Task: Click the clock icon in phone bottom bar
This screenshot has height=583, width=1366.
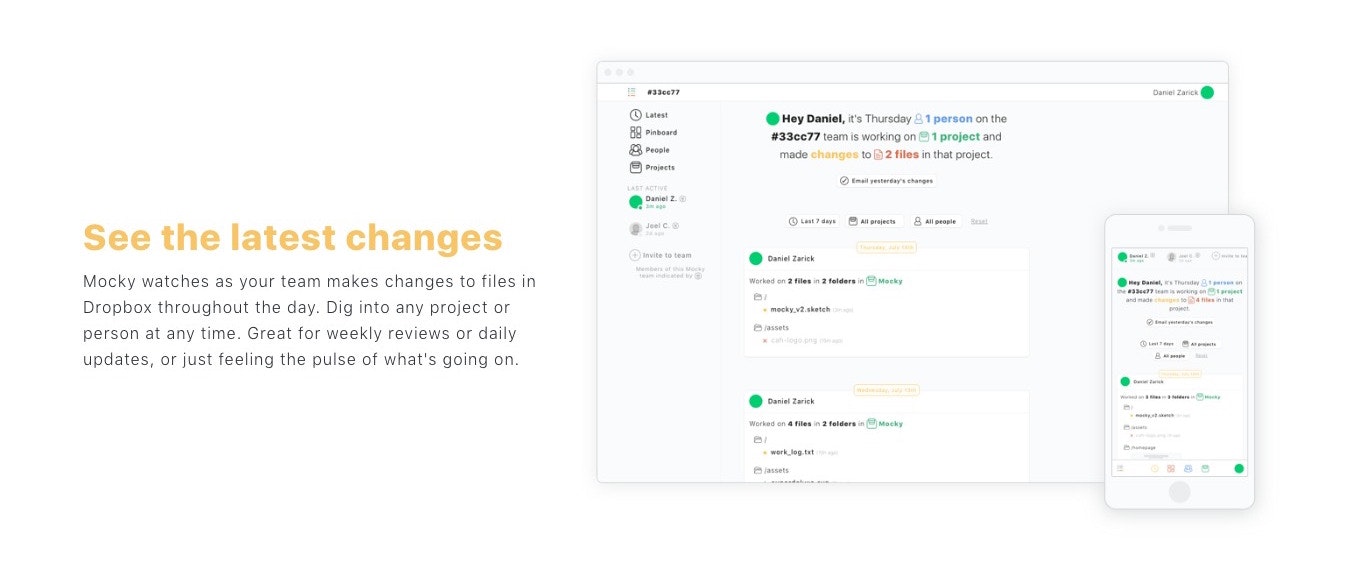Action: coord(1155,468)
